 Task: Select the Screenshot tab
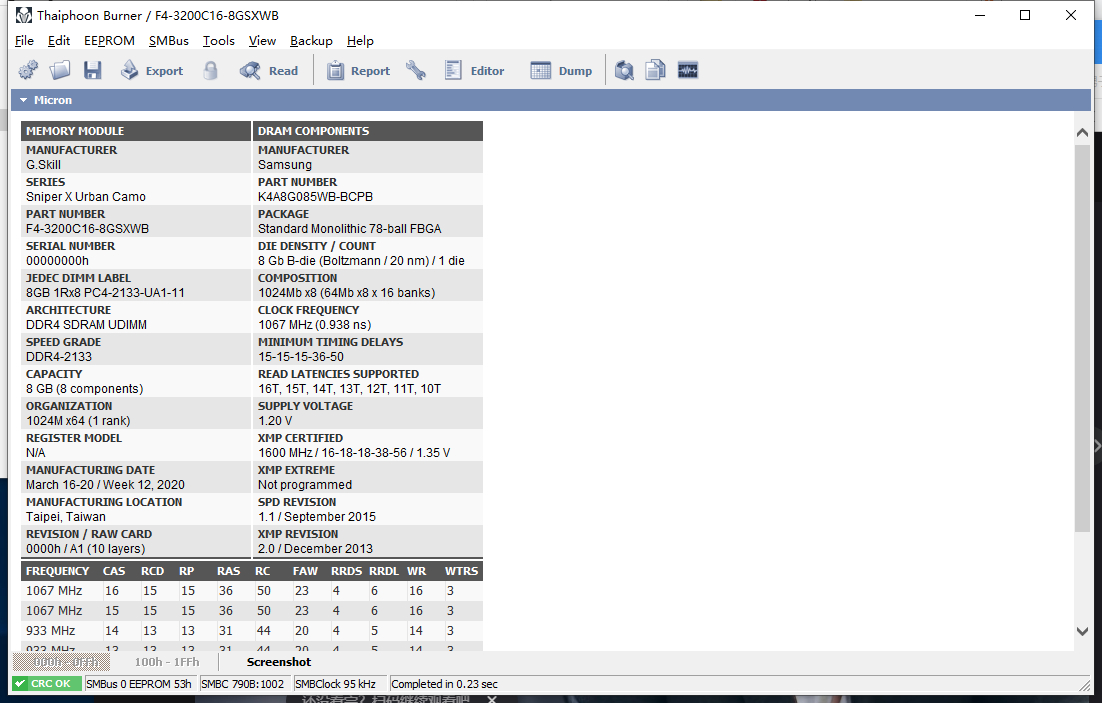pyautogui.click(x=279, y=662)
